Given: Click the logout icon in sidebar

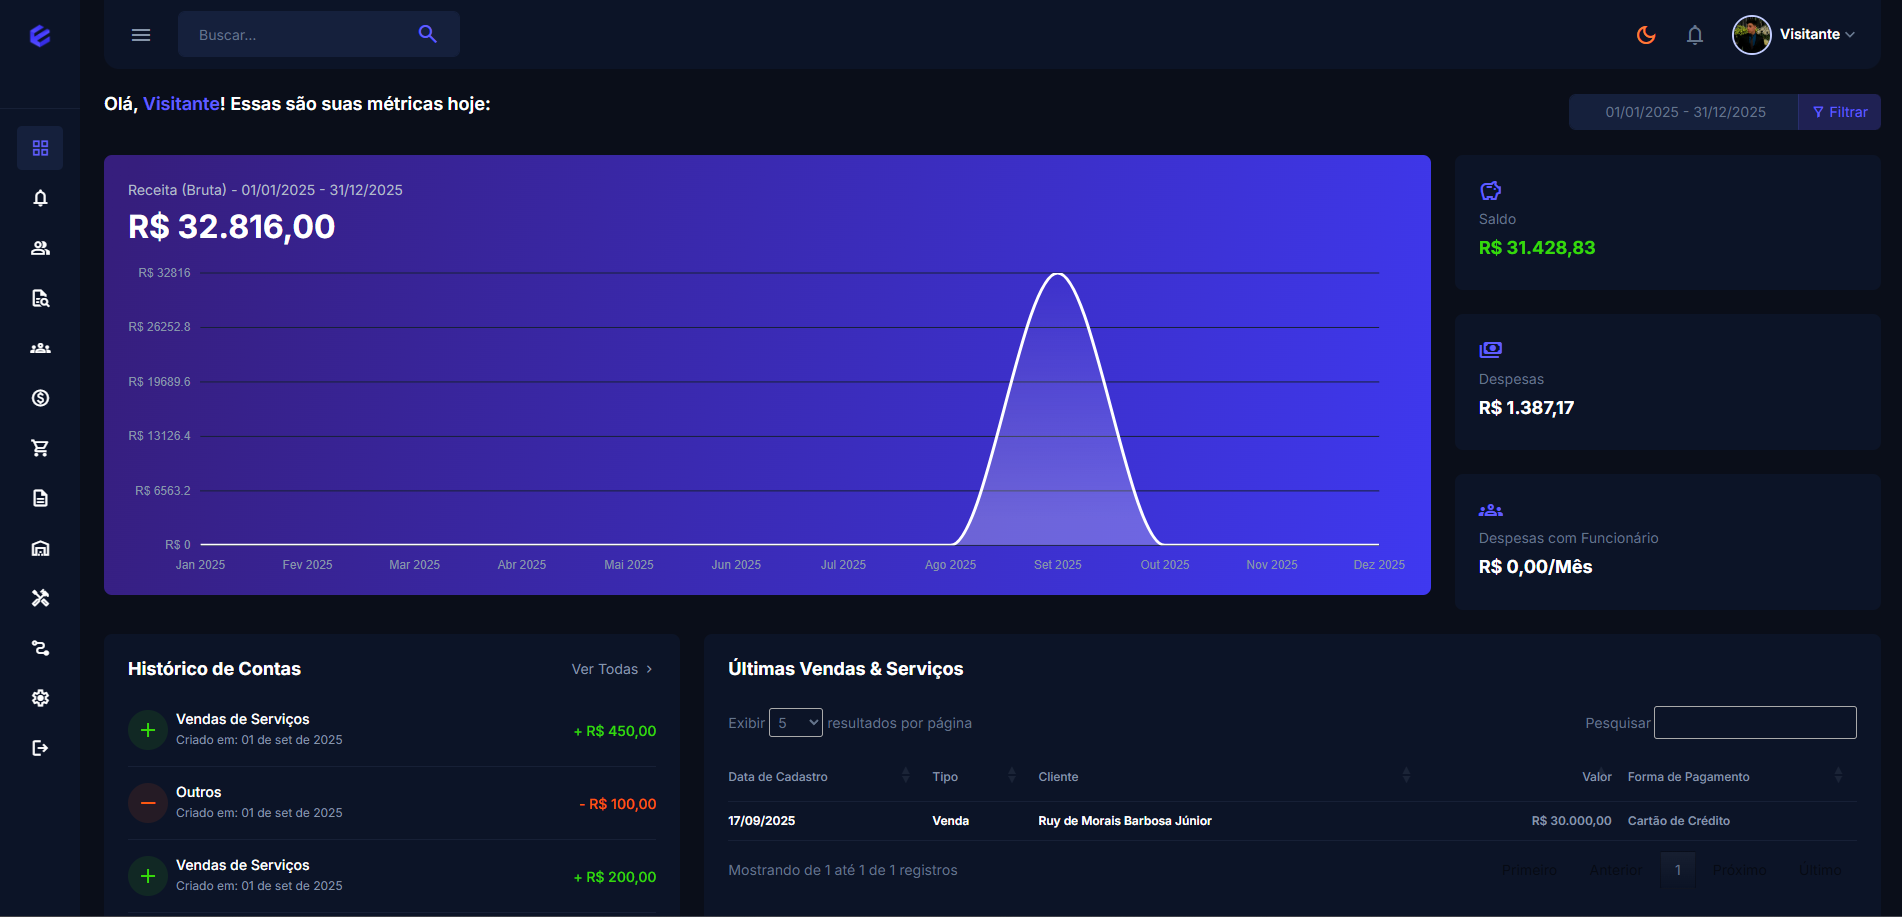Looking at the screenshot, I should pos(40,748).
